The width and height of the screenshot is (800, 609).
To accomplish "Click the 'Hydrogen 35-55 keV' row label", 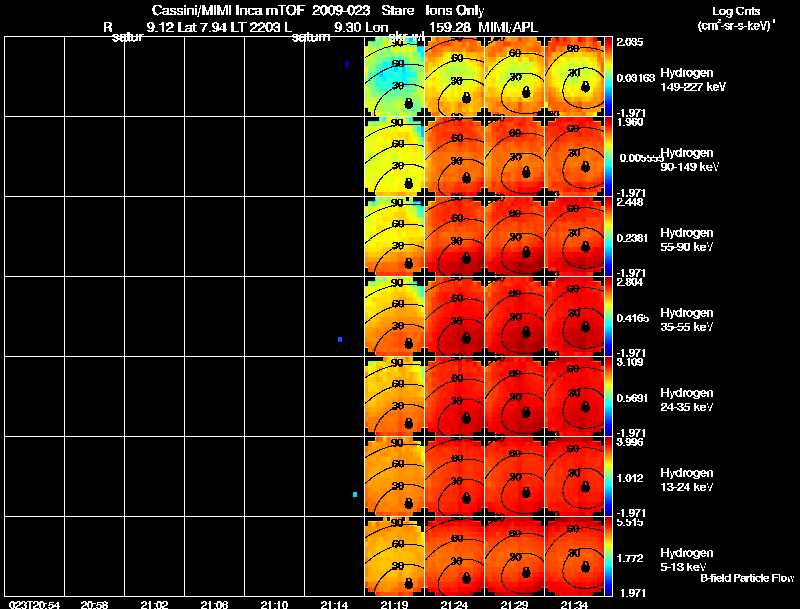I will pos(687,320).
